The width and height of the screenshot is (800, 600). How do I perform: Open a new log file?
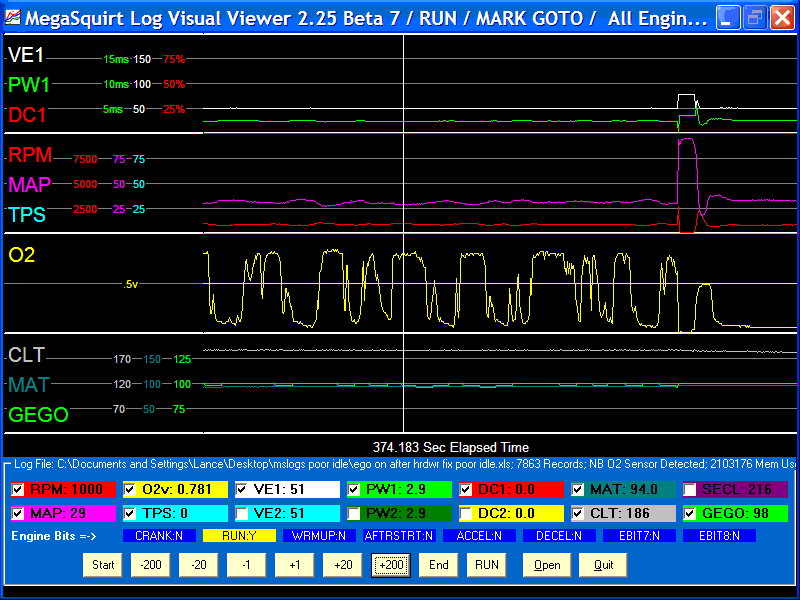point(547,565)
